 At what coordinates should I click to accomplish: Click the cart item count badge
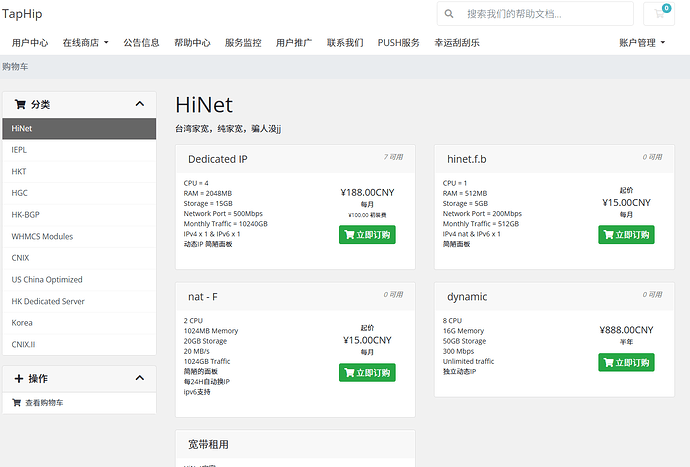pyautogui.click(x=667, y=8)
